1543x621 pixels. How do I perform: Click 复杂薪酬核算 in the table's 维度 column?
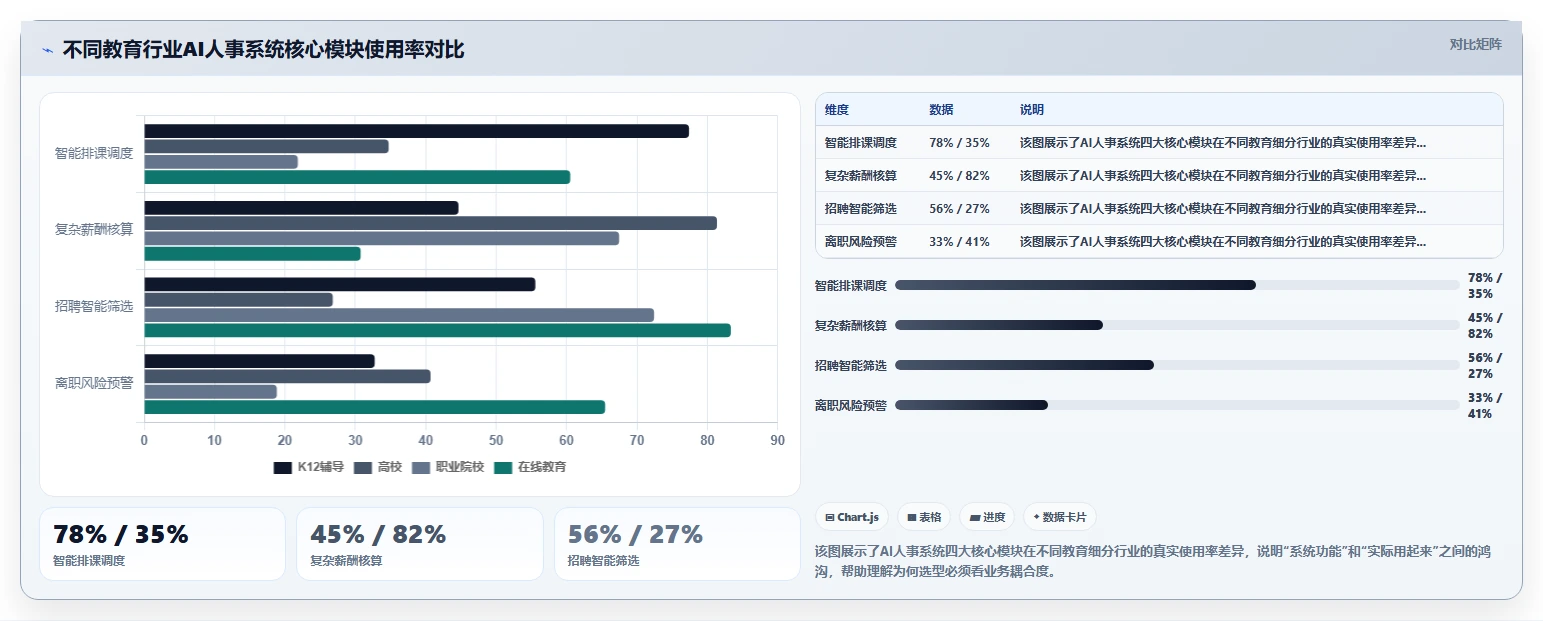tap(861, 175)
